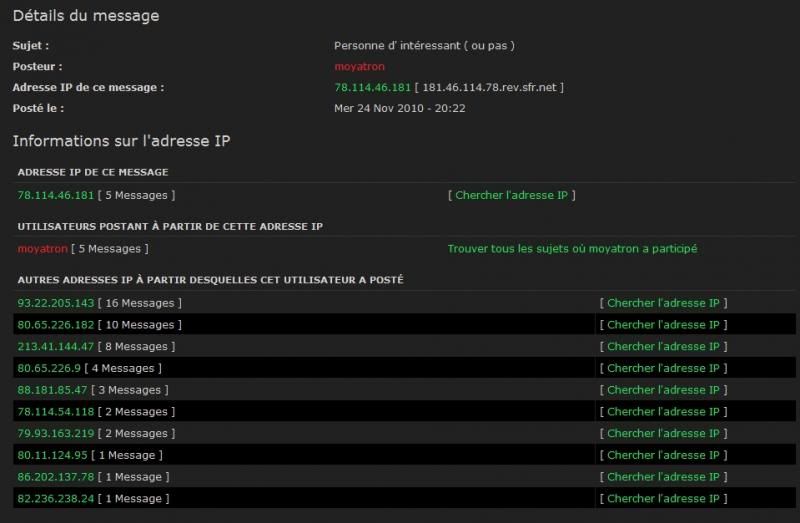Click message IP address 78.114.46.181 in details
This screenshot has width=800, height=523.
click(372, 87)
